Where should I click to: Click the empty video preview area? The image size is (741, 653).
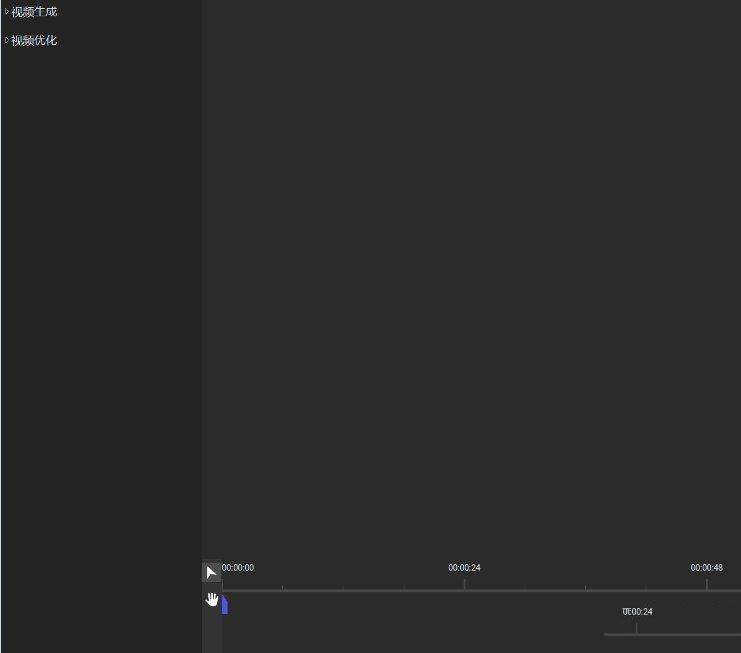470,280
